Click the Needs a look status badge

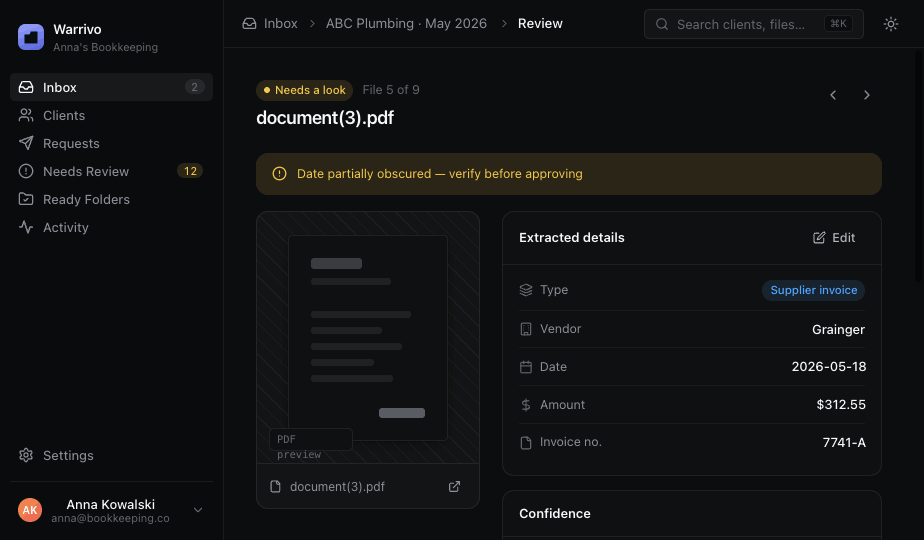[304, 90]
